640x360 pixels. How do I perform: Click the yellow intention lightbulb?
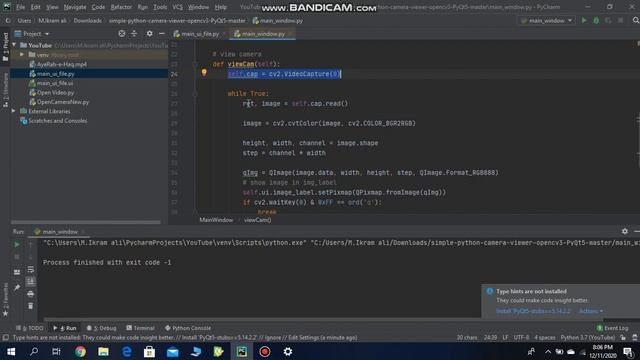click(x=204, y=73)
